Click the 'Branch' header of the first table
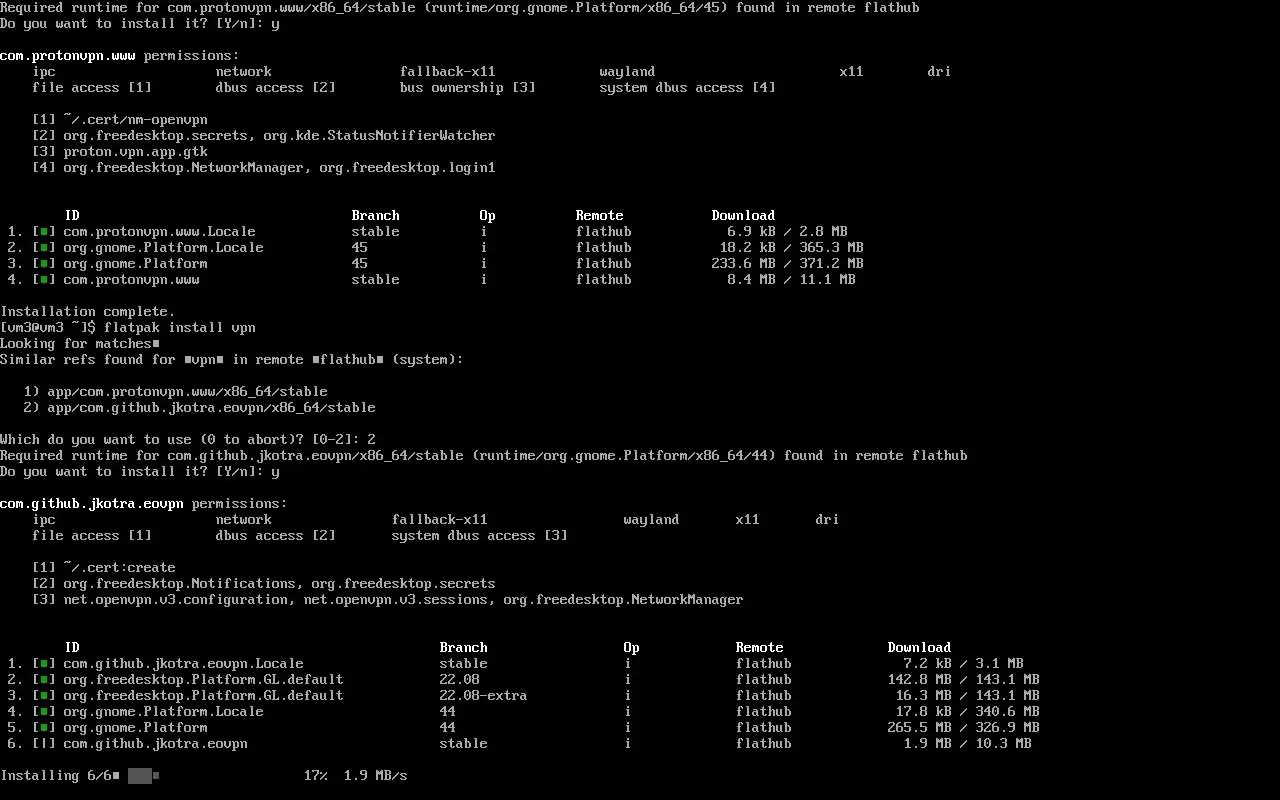The height and width of the screenshot is (800, 1280). coord(375,216)
